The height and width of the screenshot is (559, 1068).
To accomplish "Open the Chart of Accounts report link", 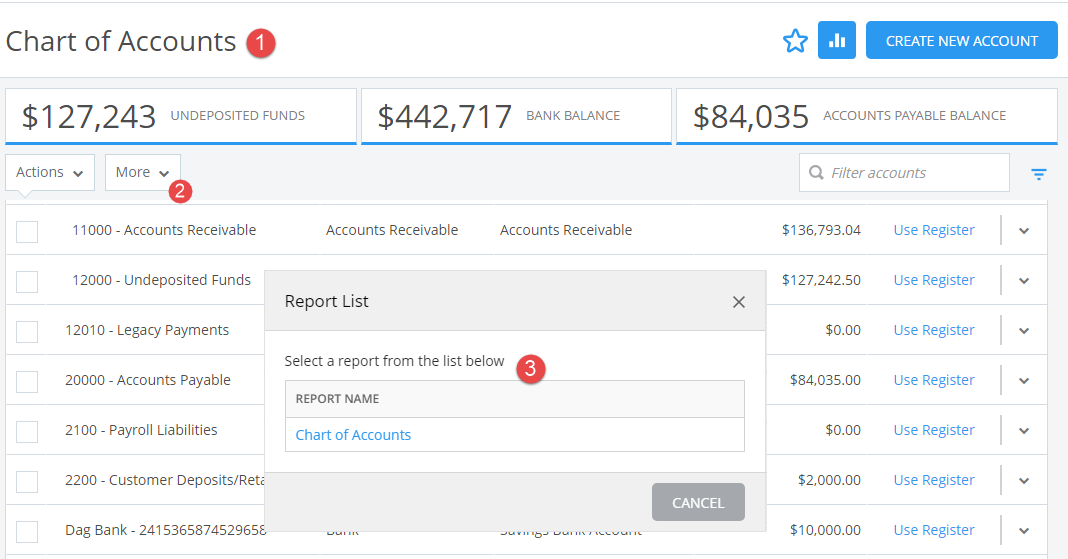I will coord(353,435).
